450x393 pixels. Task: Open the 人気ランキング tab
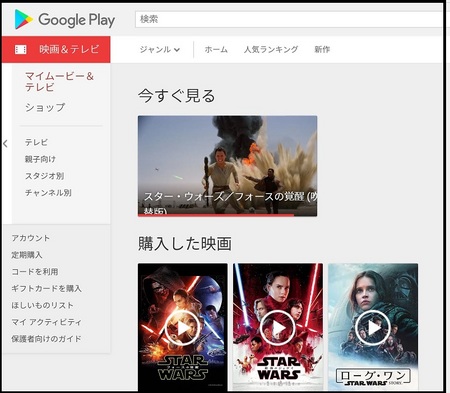271,50
